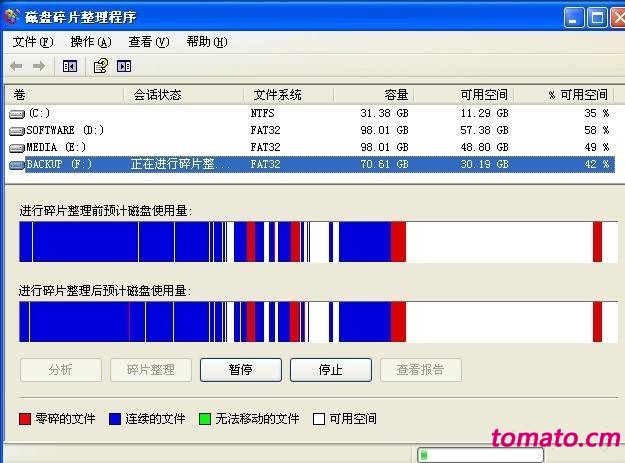The height and width of the screenshot is (463, 625).
Task: Click the grayed 查看报告 button
Action: (421, 370)
